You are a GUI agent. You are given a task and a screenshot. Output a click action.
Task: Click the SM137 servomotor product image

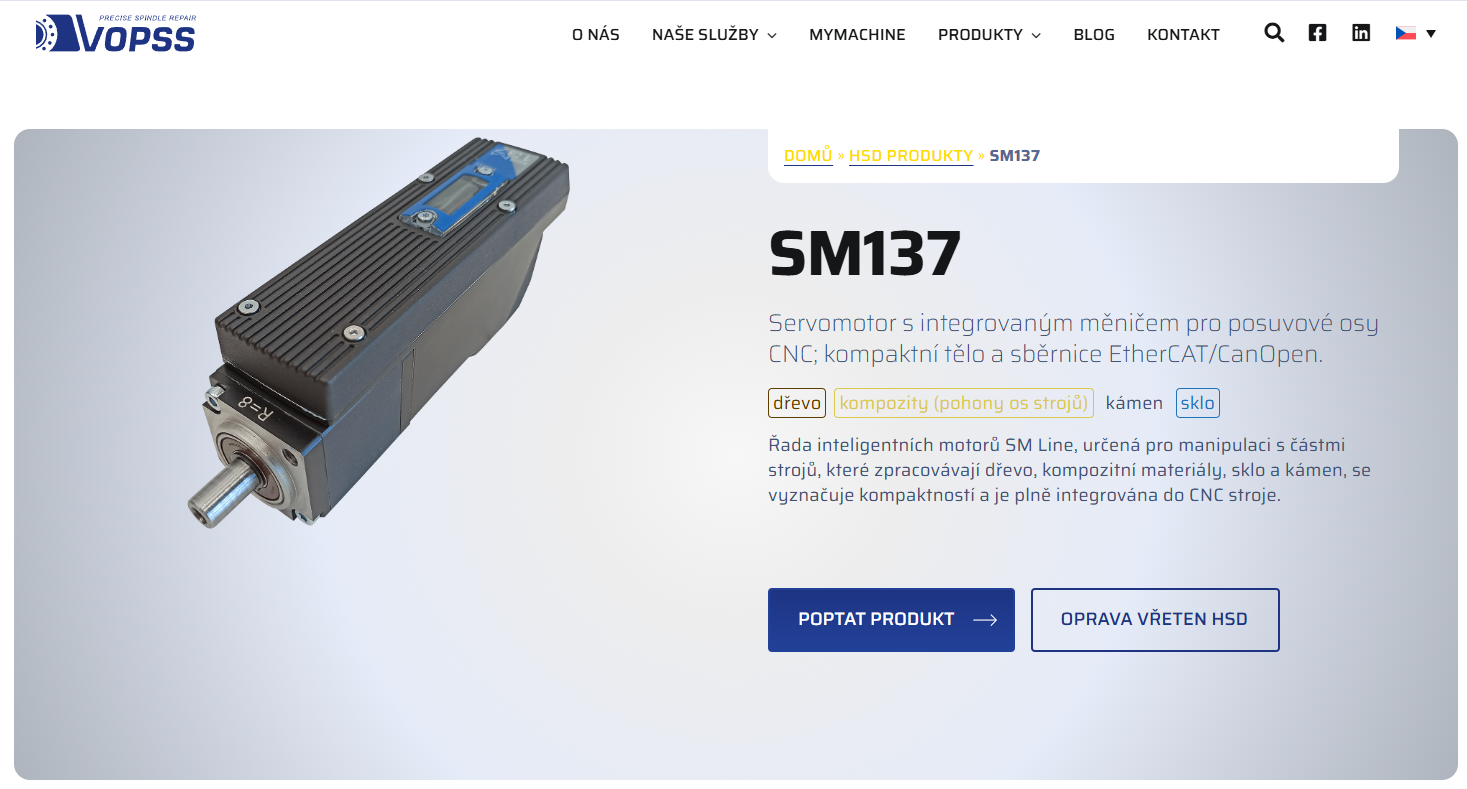[x=380, y=332]
